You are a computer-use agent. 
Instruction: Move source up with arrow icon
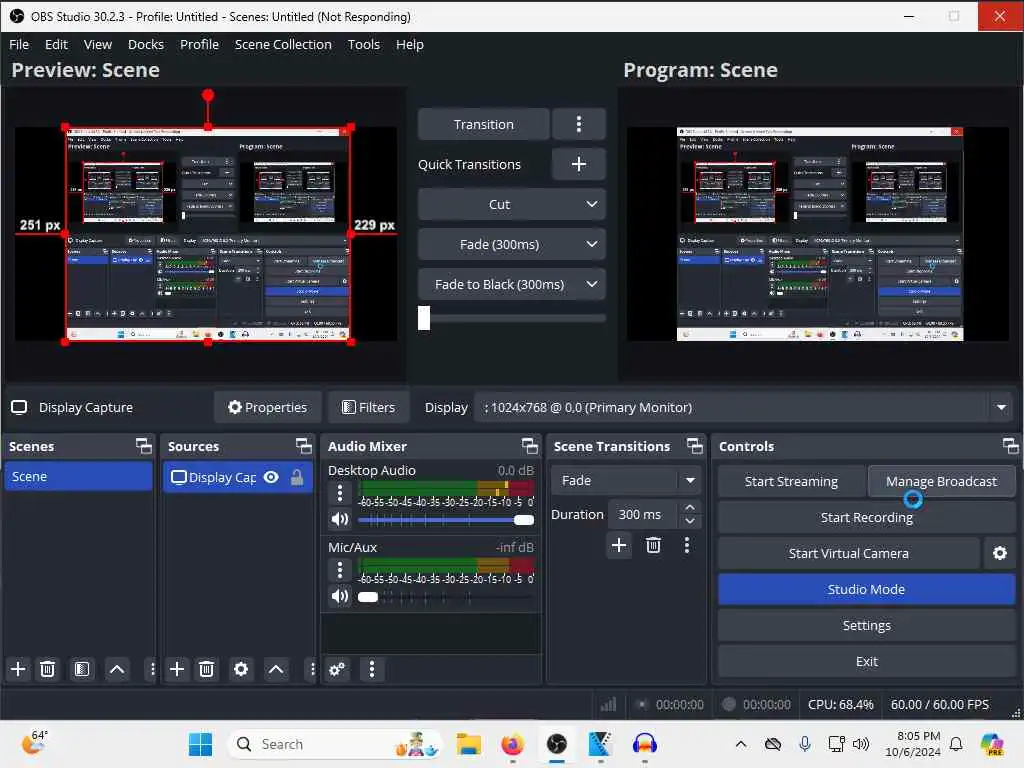tap(276, 669)
